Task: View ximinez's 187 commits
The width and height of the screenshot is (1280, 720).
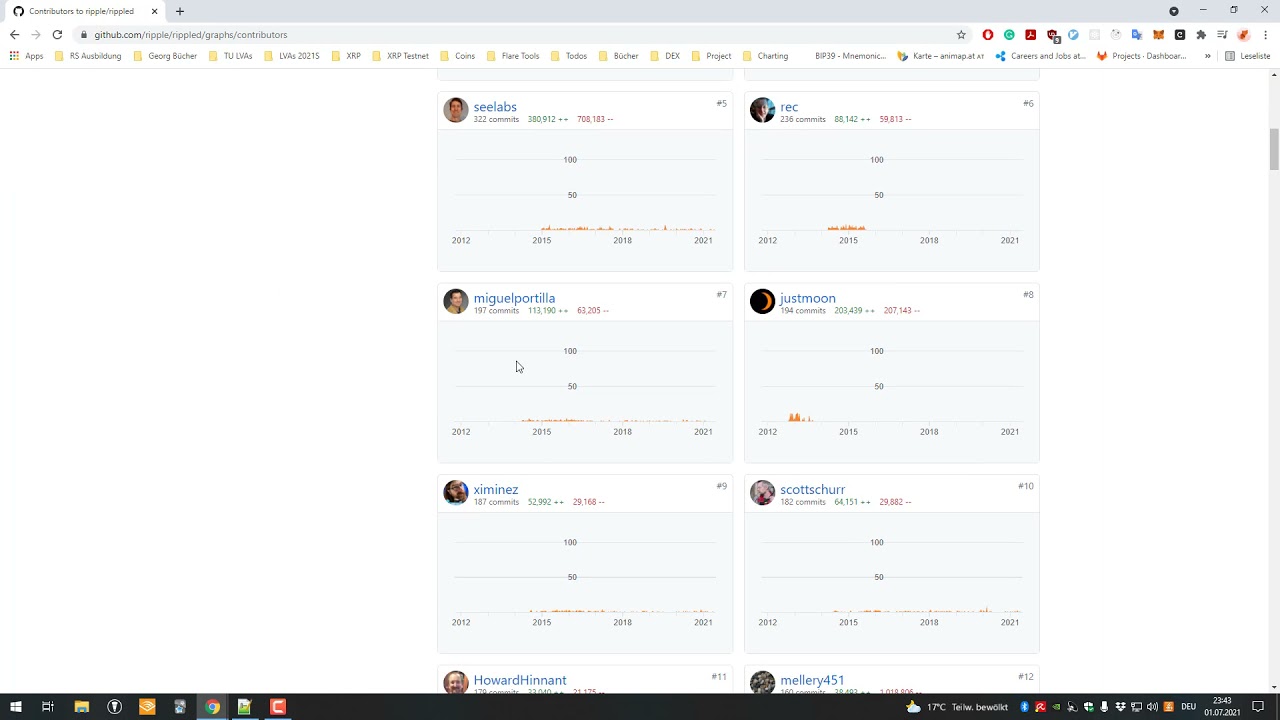Action: pyautogui.click(x=496, y=501)
